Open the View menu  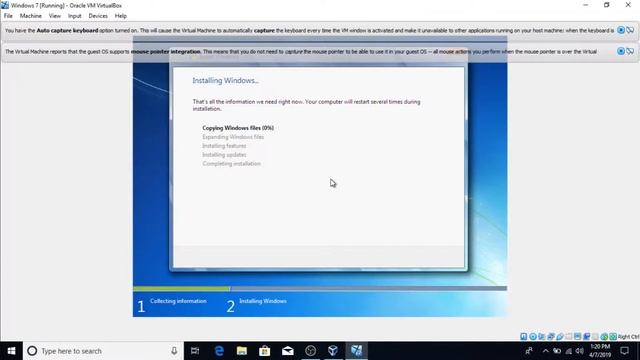pos(55,16)
